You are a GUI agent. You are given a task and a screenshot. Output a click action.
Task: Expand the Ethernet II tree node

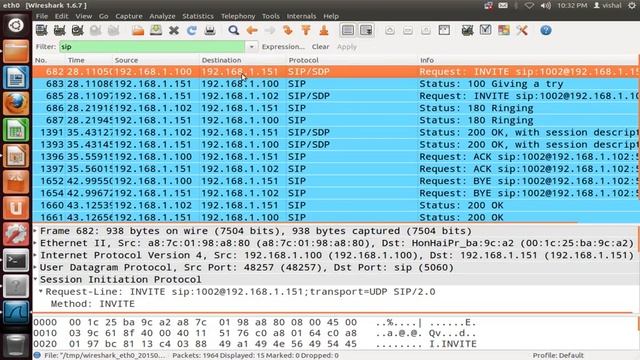tap(36, 243)
